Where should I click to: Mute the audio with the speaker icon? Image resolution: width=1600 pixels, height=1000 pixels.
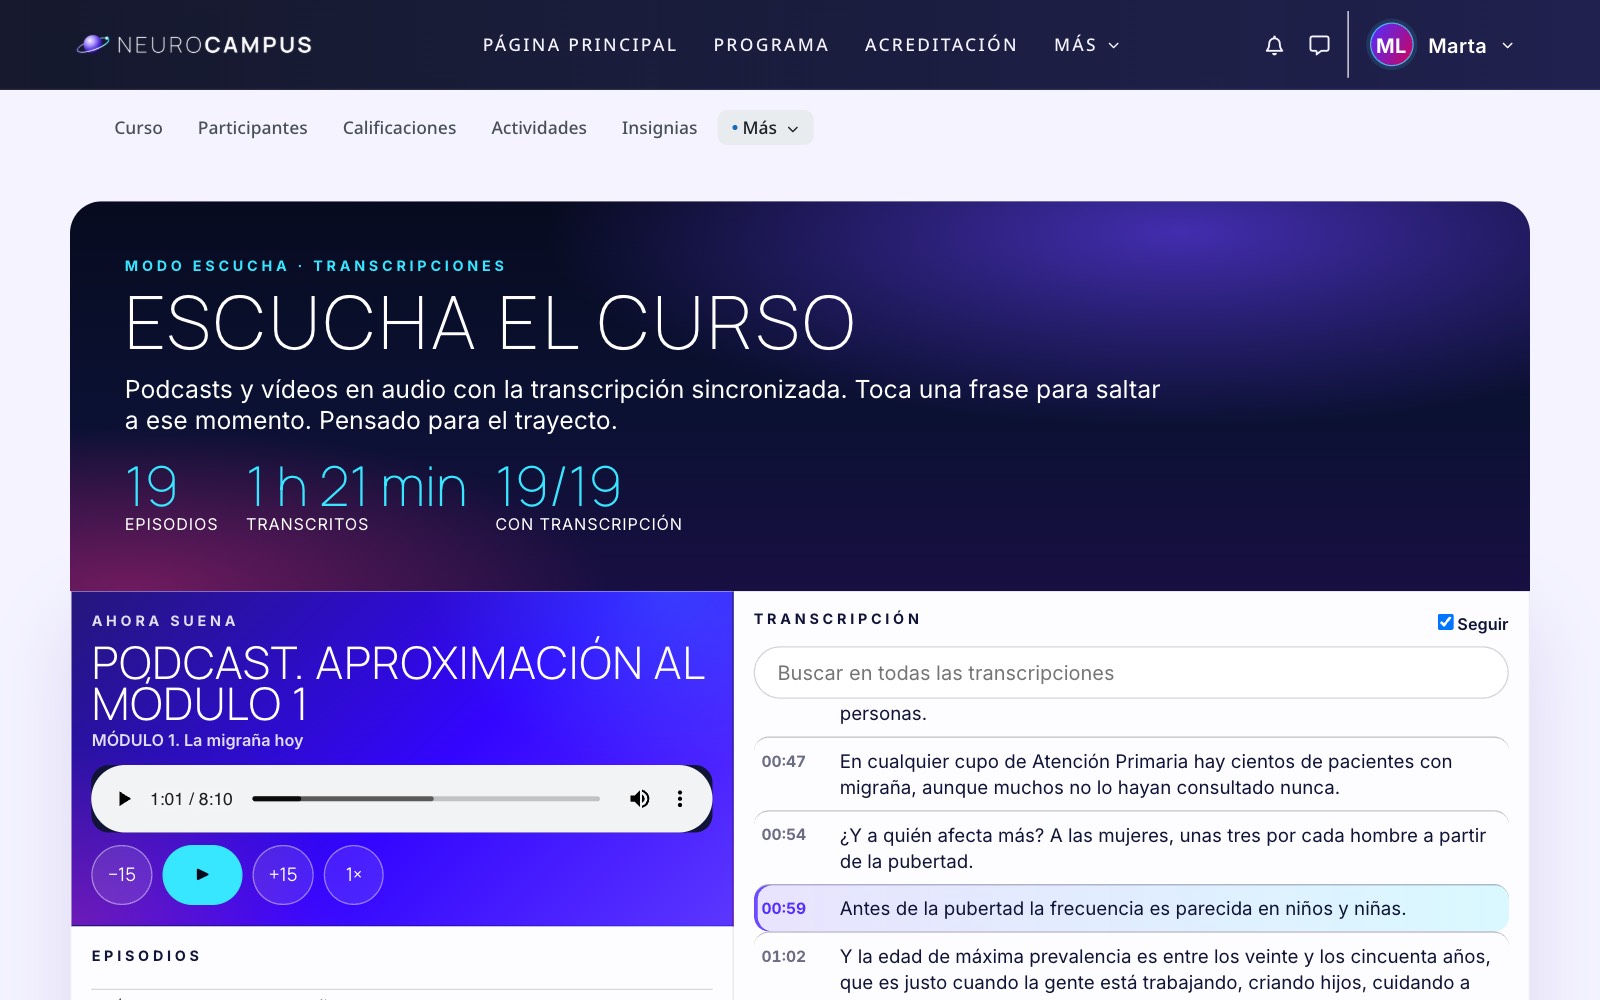639,799
